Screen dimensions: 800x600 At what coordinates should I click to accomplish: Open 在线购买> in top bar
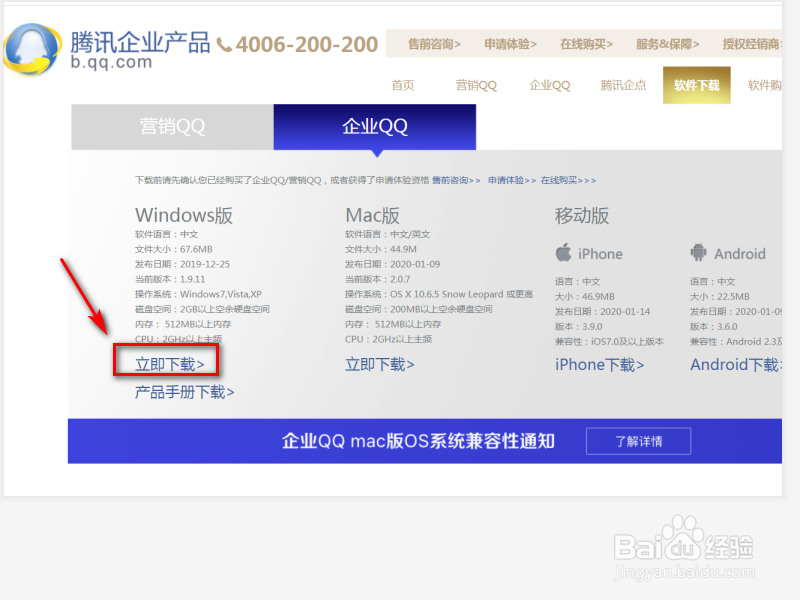[x=586, y=44]
